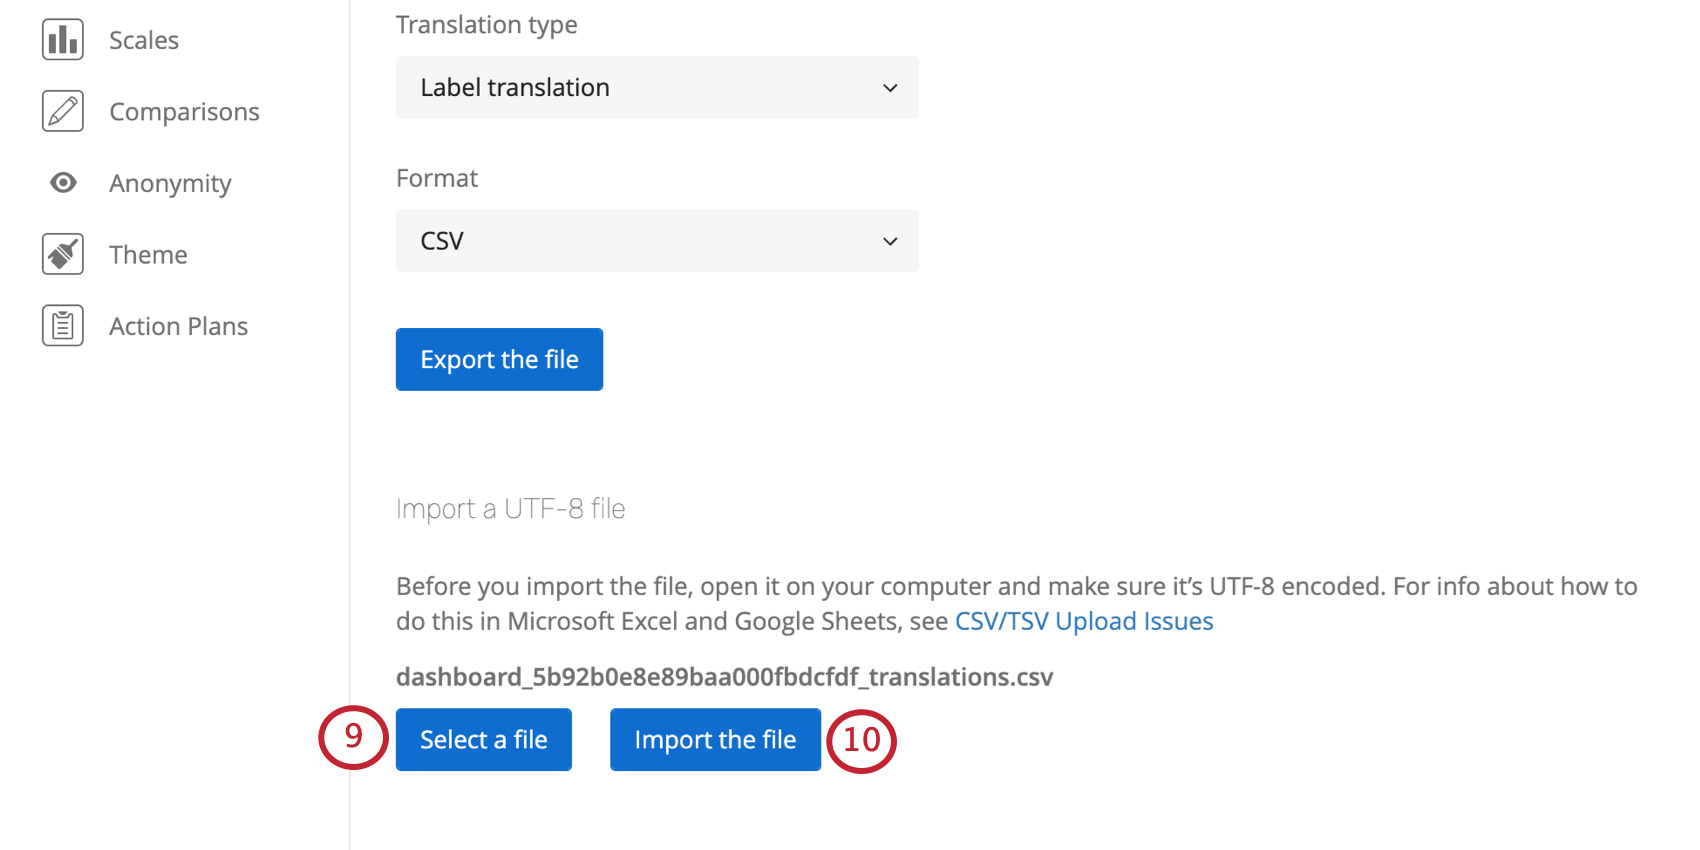
Task: Click the dashboard translations csv file name
Action: 724,677
